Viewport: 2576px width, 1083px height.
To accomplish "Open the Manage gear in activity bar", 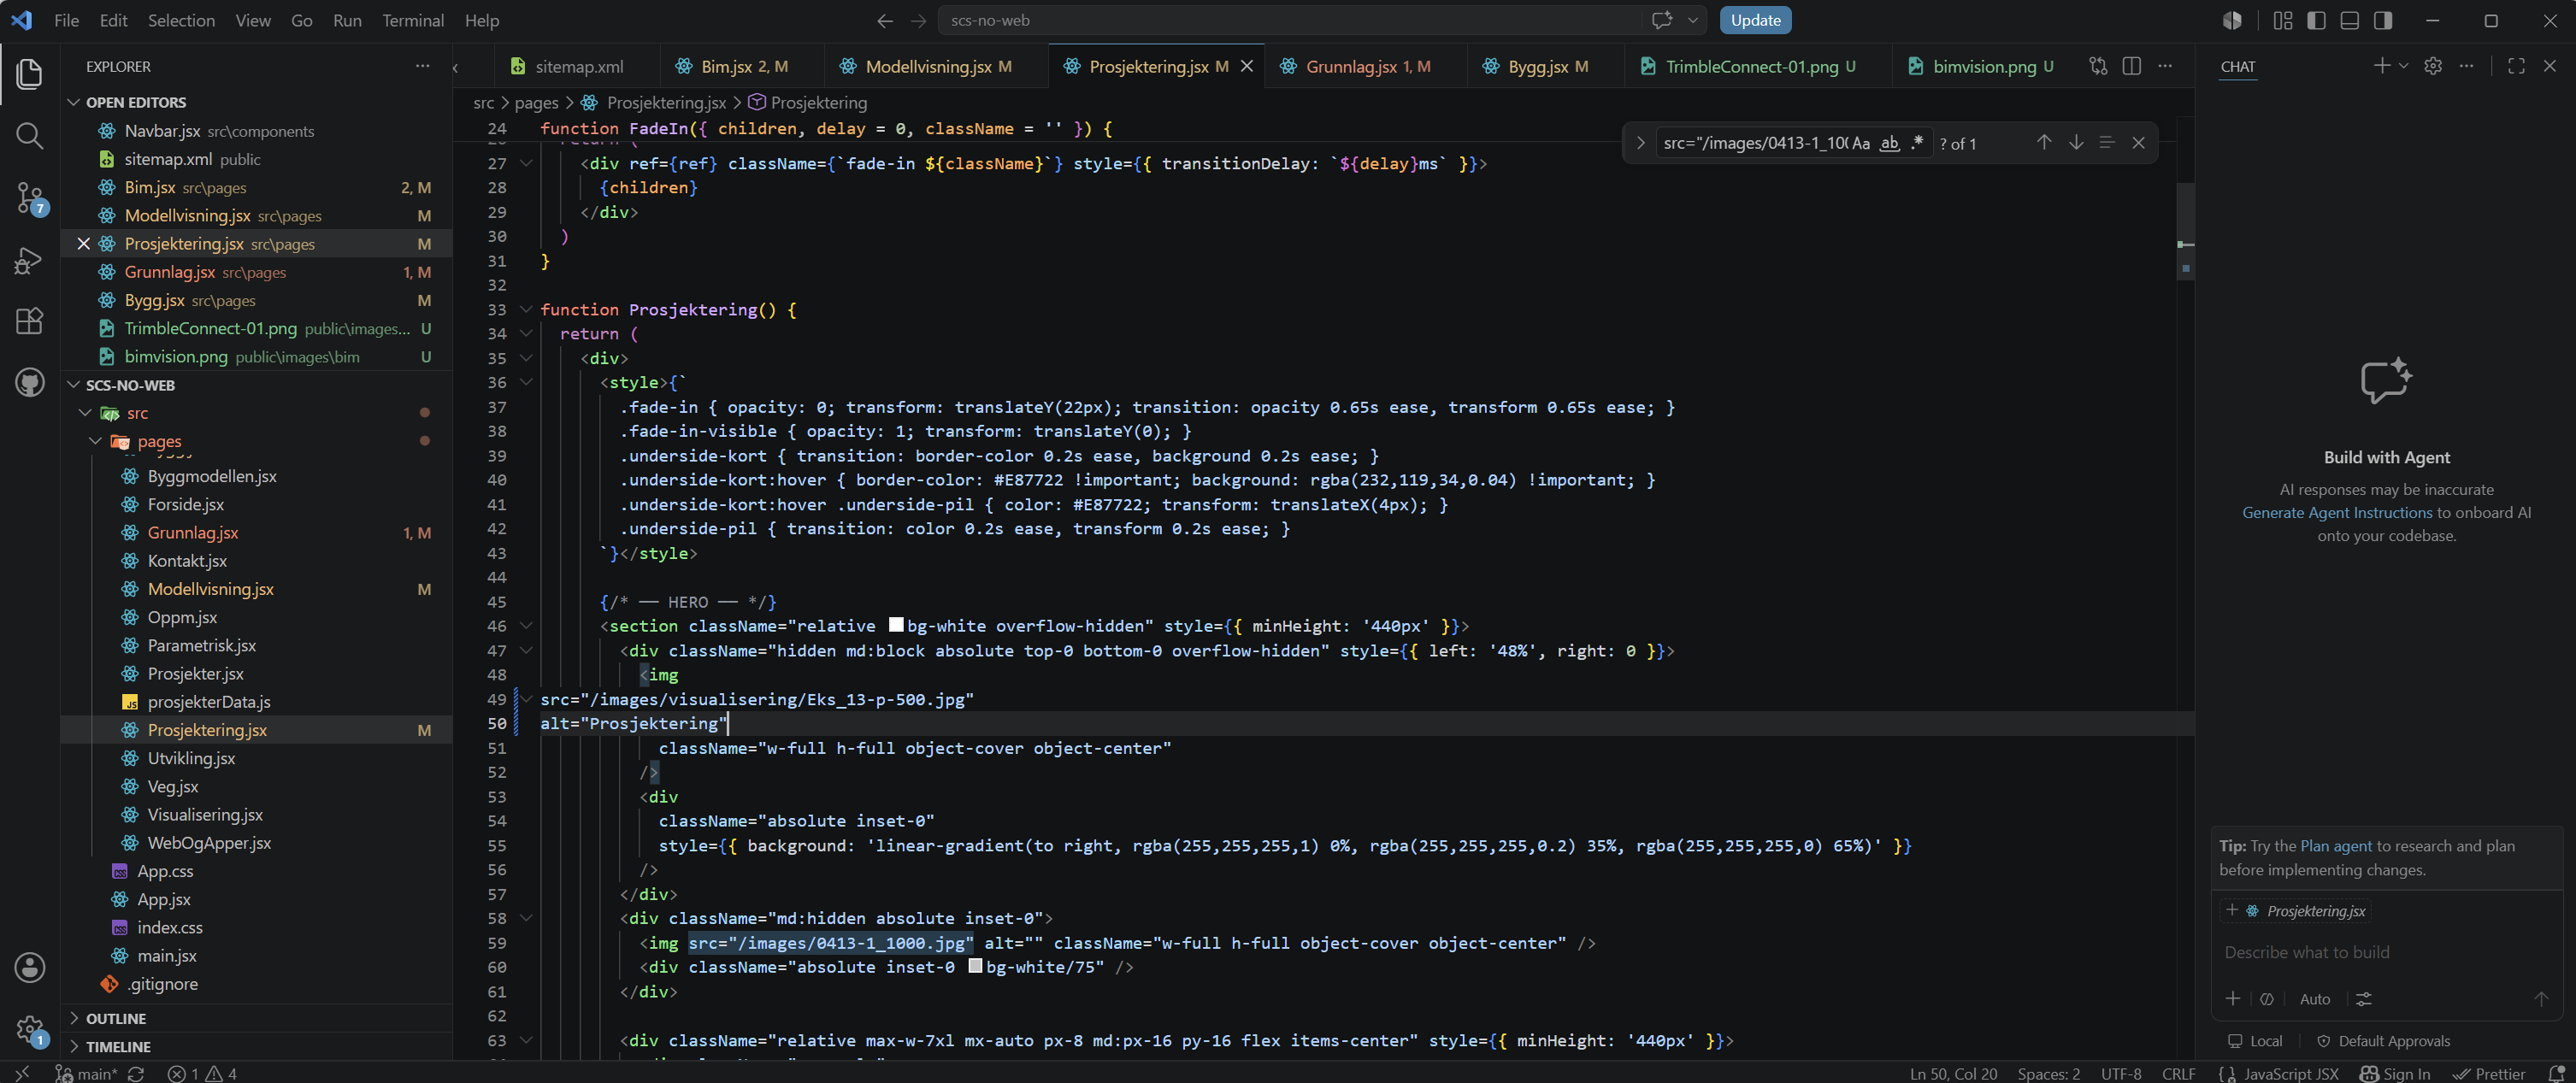I will (x=29, y=1029).
